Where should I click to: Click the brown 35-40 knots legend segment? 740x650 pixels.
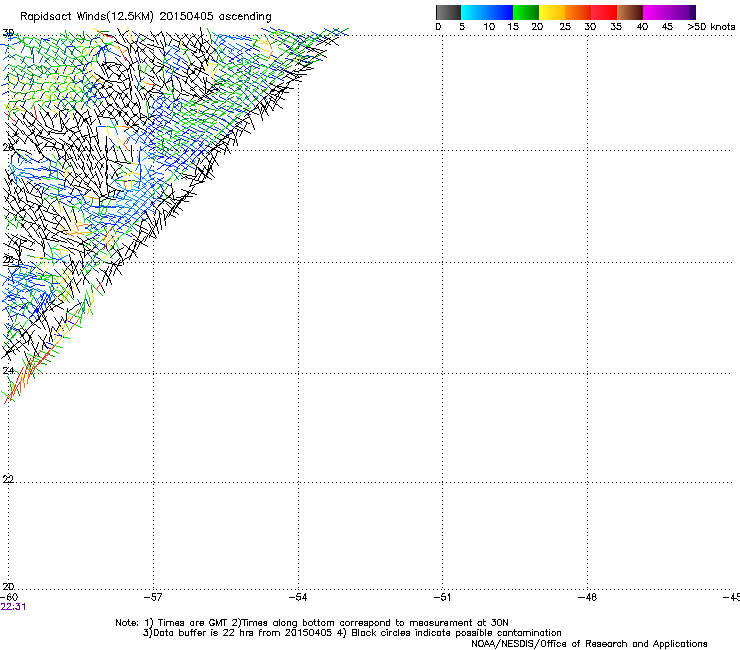[x=630, y=12]
